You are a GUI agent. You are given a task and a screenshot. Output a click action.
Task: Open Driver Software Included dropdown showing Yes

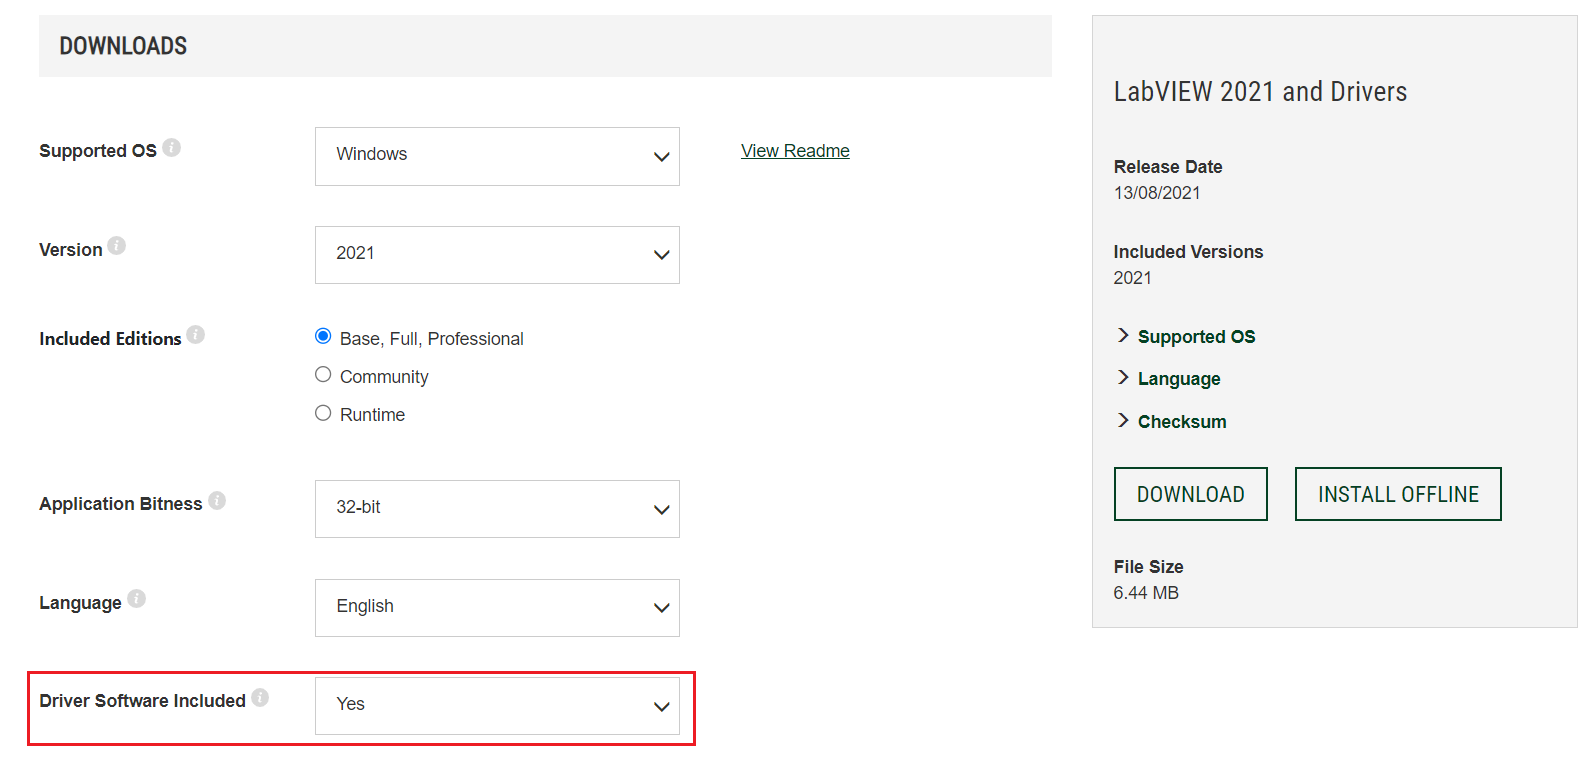tap(497, 706)
